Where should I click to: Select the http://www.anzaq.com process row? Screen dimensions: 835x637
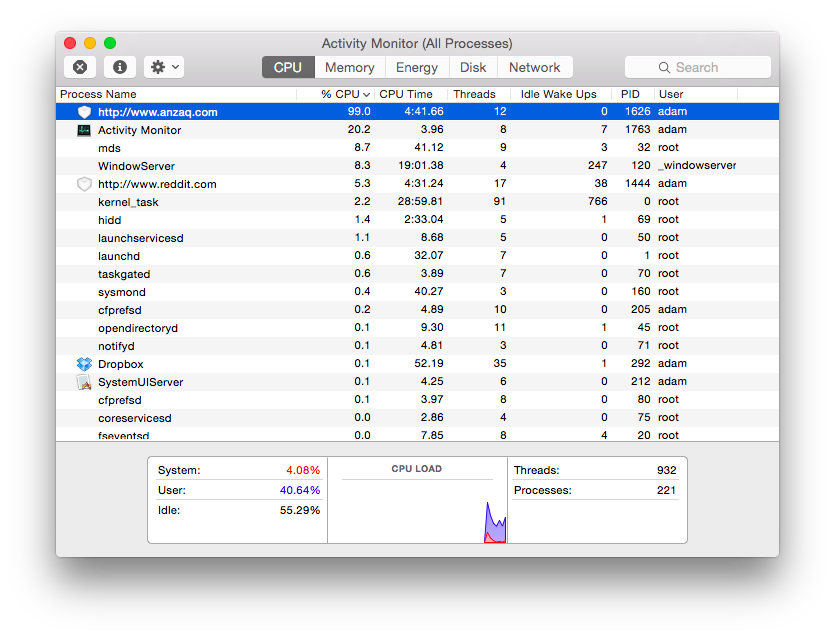pyautogui.click(x=418, y=111)
